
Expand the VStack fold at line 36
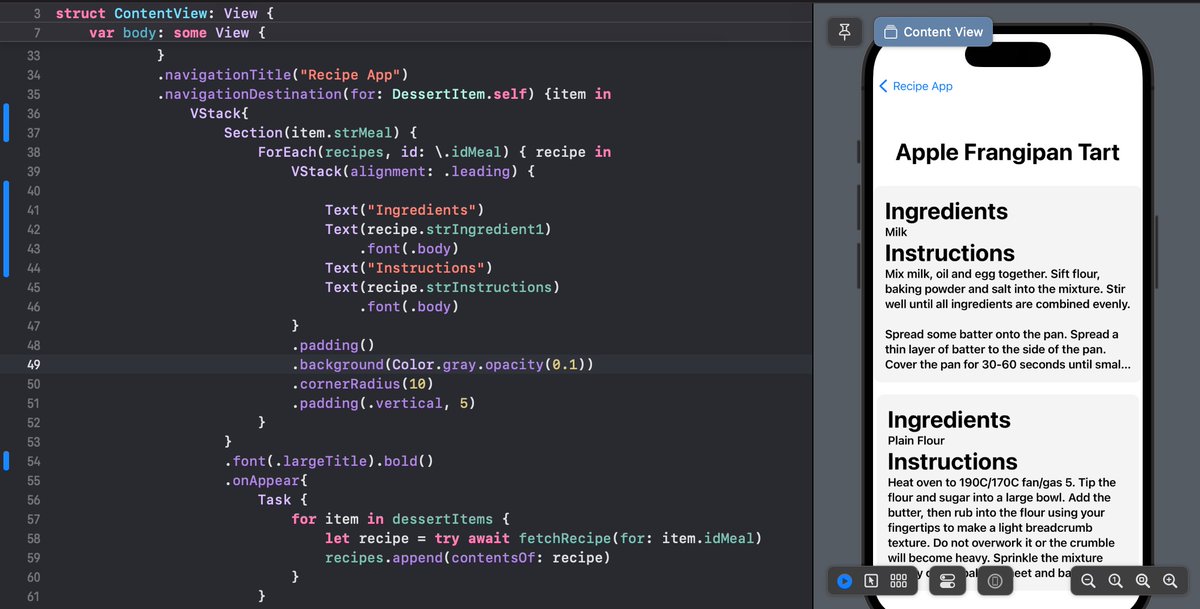[x=52, y=112]
